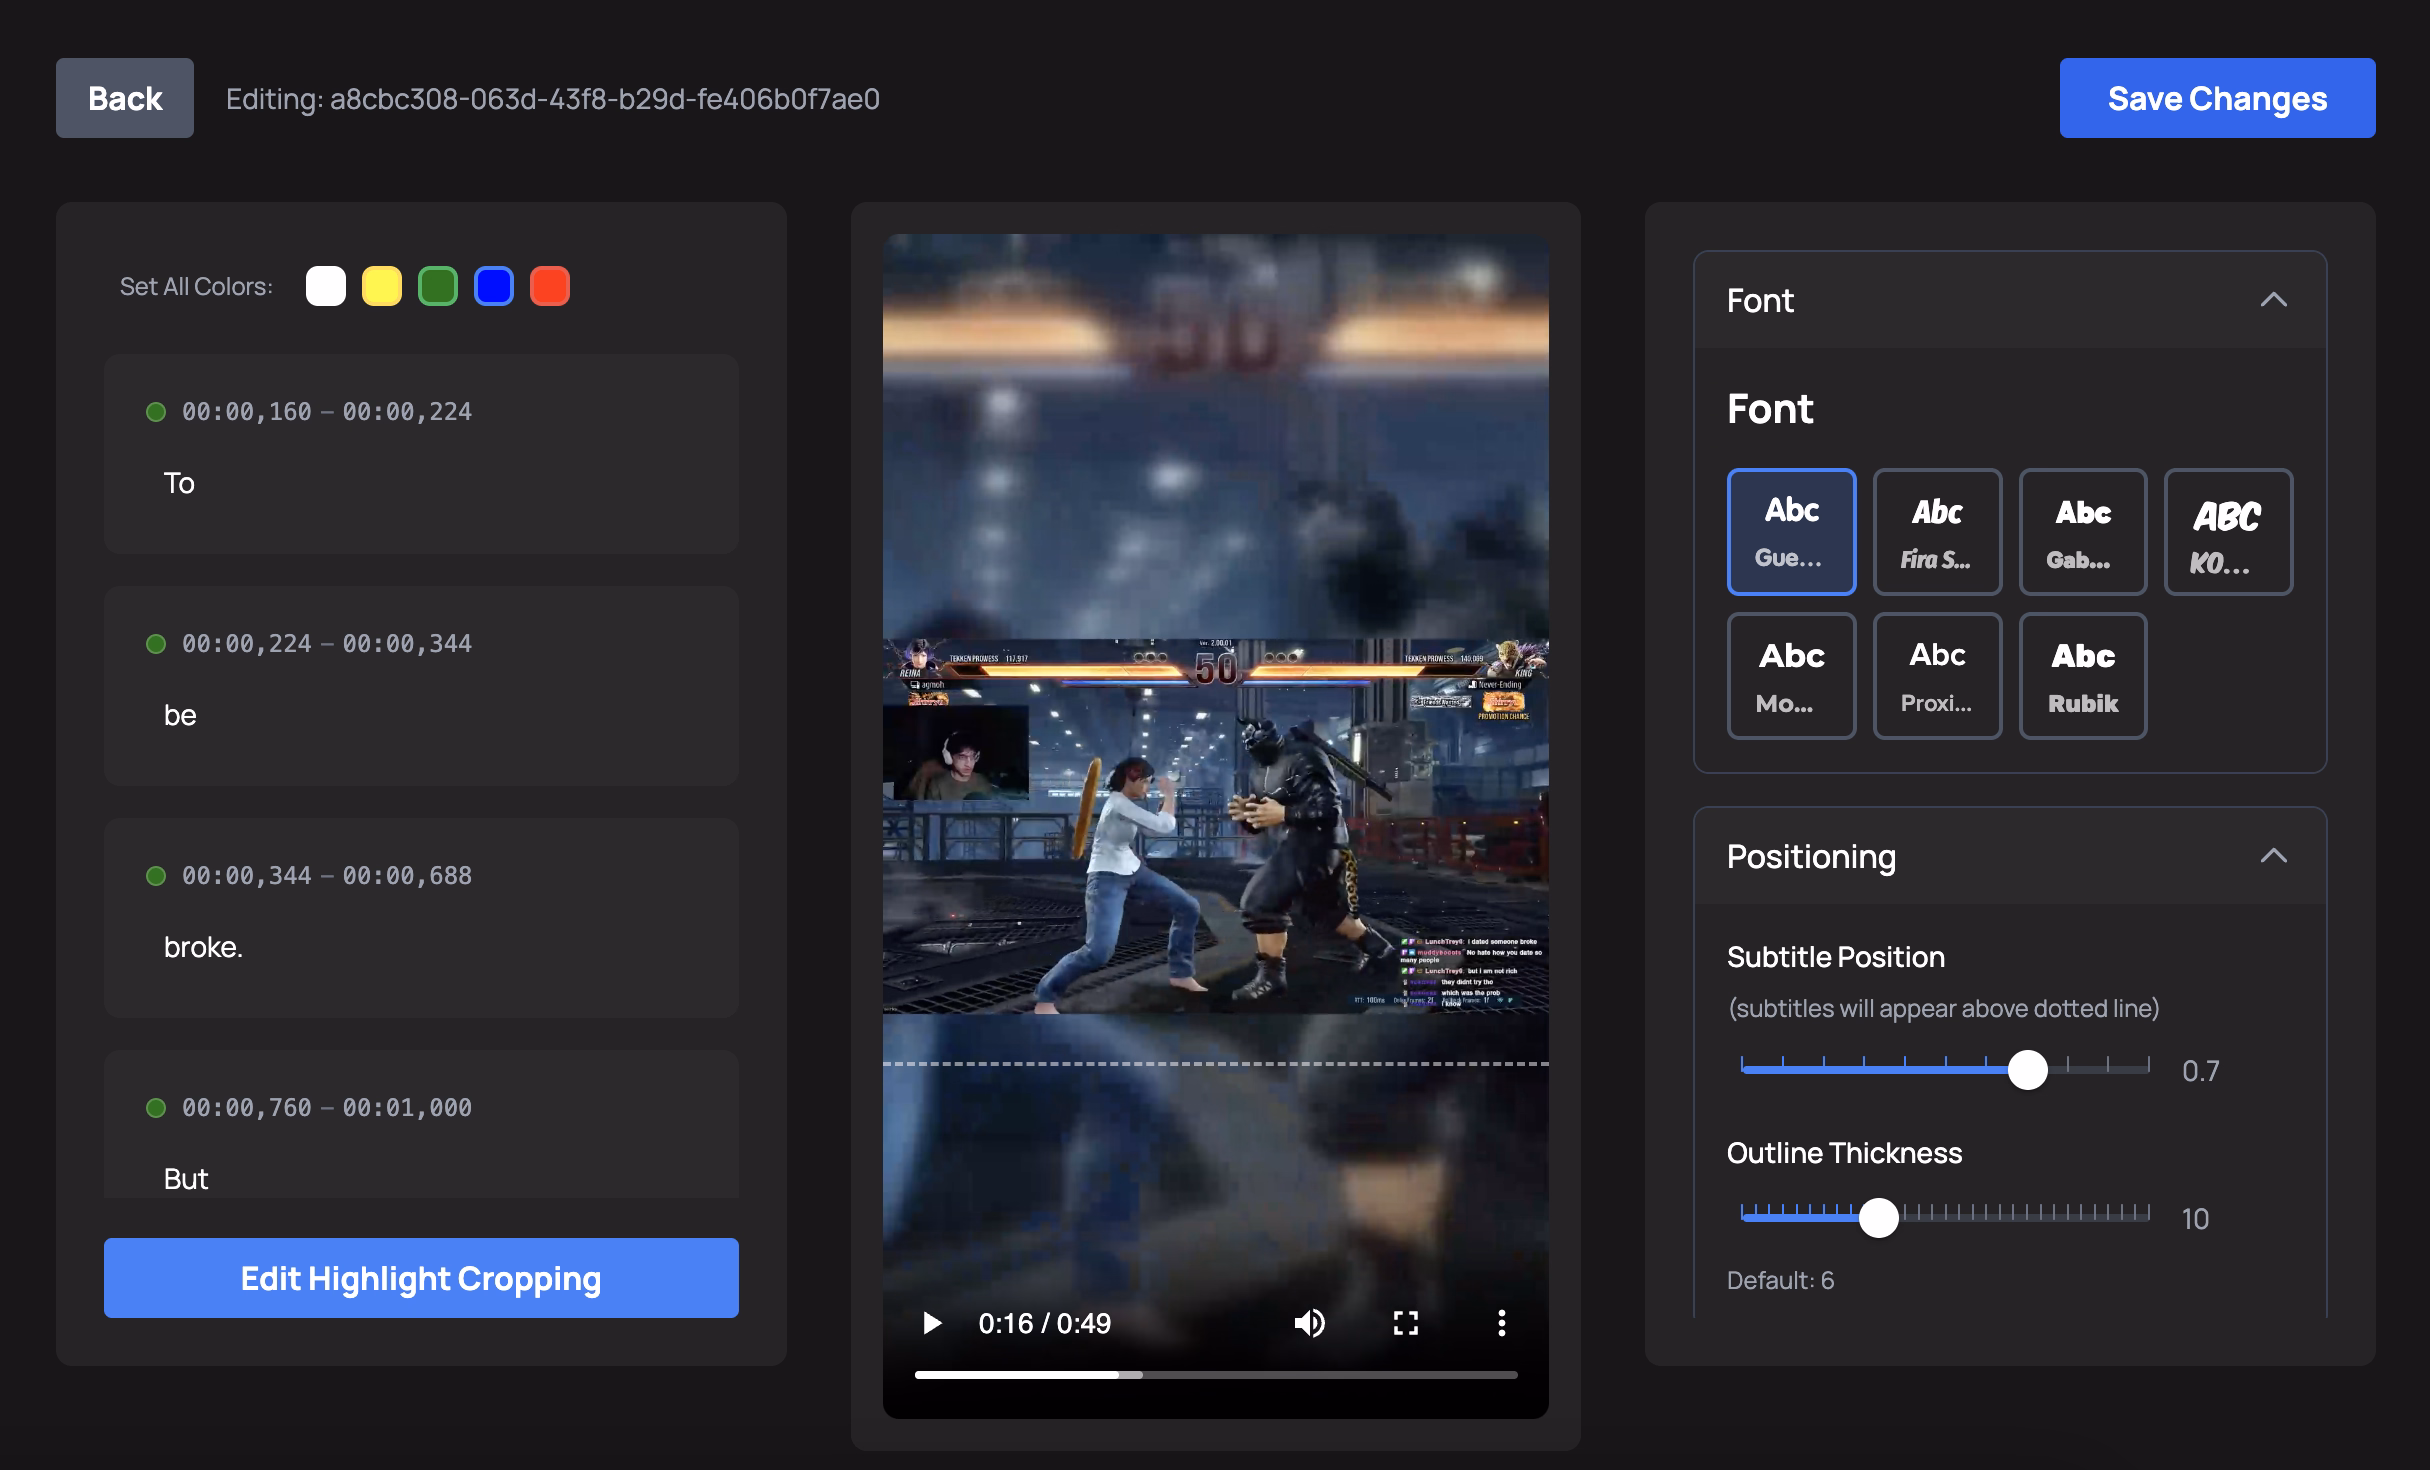Click Back button
This screenshot has width=2430, height=1470.
(x=125, y=98)
